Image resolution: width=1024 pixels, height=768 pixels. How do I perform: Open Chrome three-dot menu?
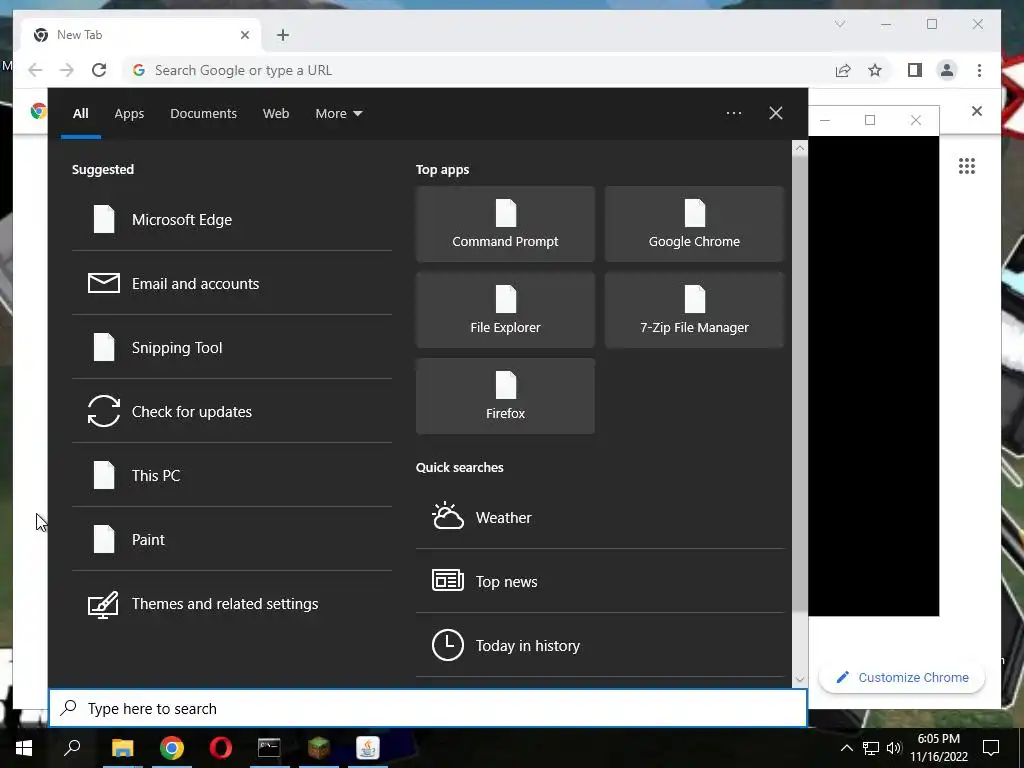click(979, 70)
